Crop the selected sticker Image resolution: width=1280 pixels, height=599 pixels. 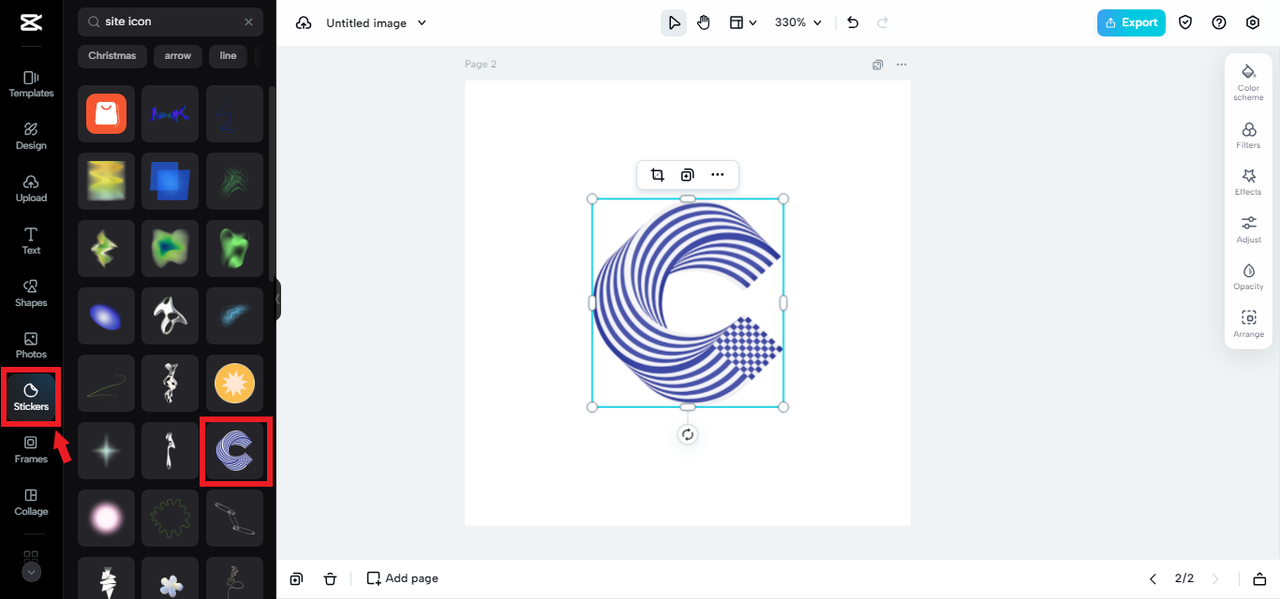point(657,175)
